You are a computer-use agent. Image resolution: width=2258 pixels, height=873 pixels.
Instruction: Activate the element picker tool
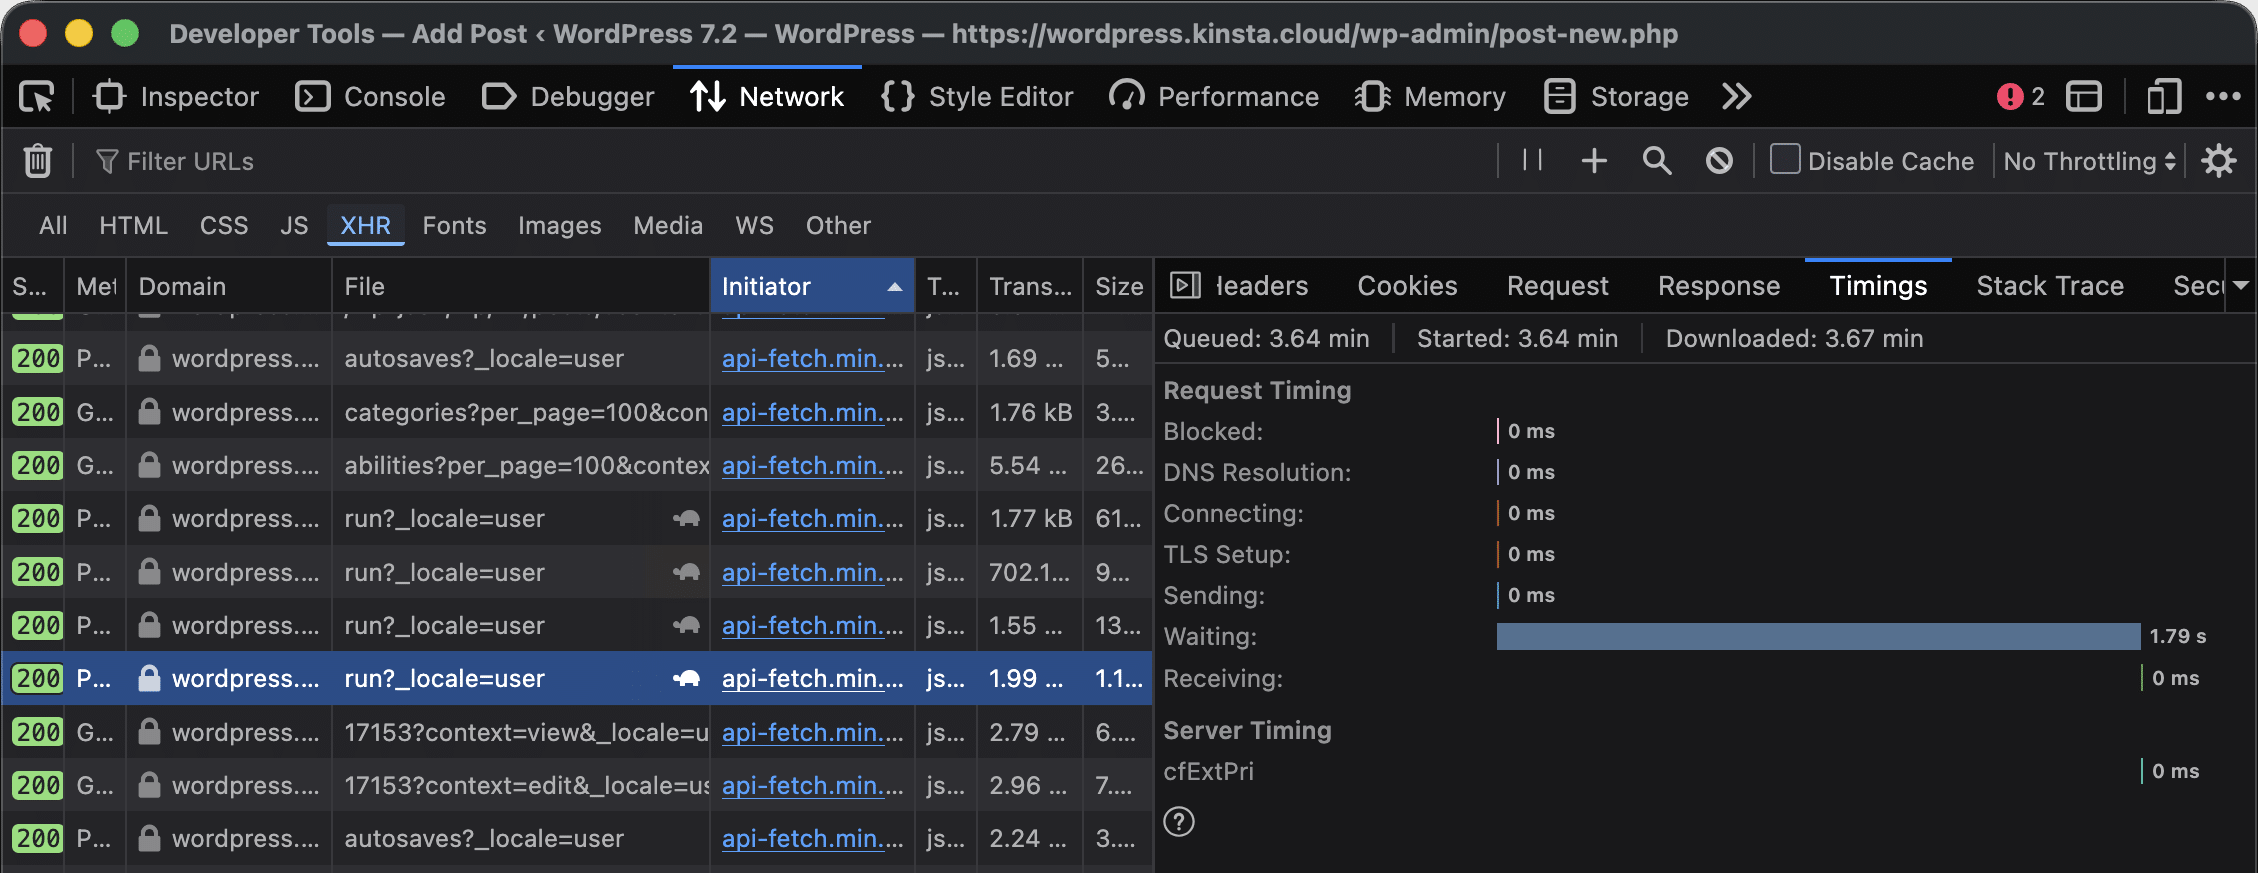pyautogui.click(x=37, y=97)
